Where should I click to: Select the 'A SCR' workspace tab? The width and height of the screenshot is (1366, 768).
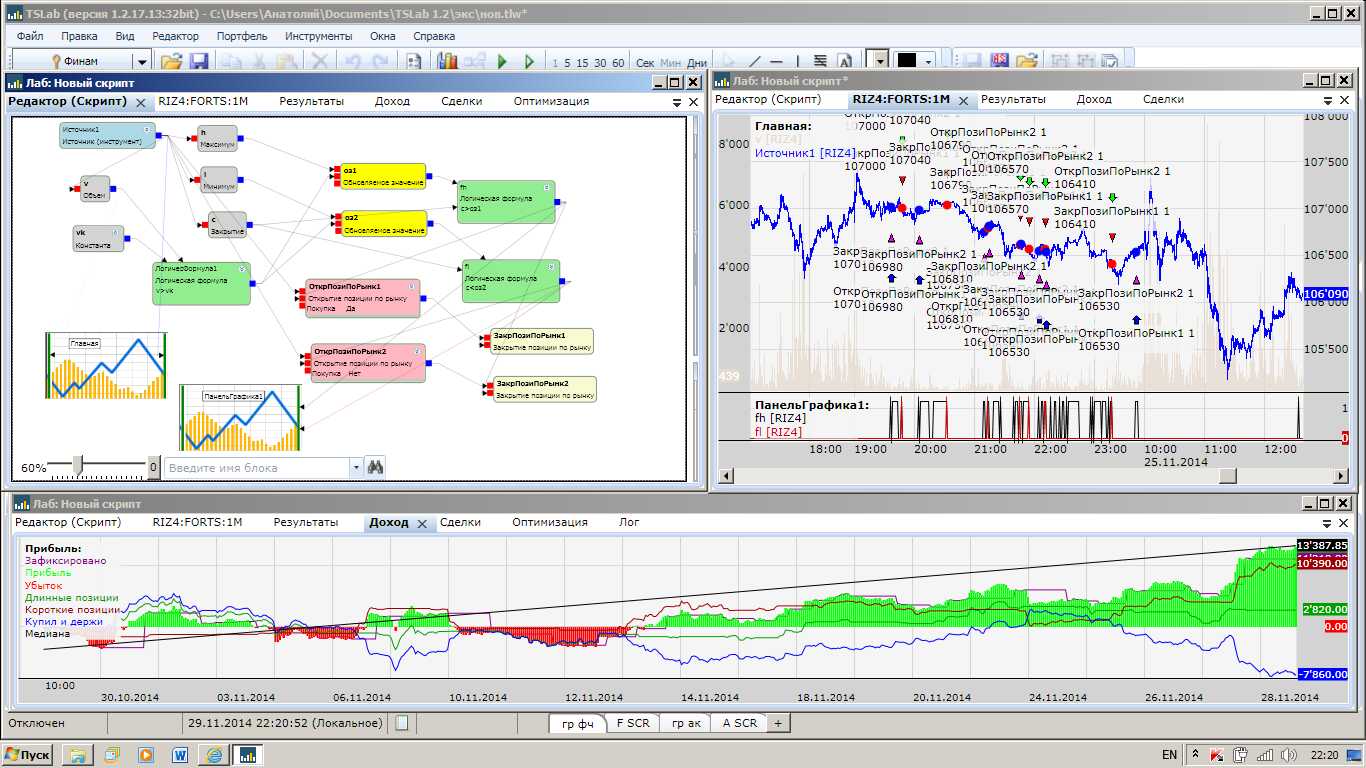click(x=739, y=723)
